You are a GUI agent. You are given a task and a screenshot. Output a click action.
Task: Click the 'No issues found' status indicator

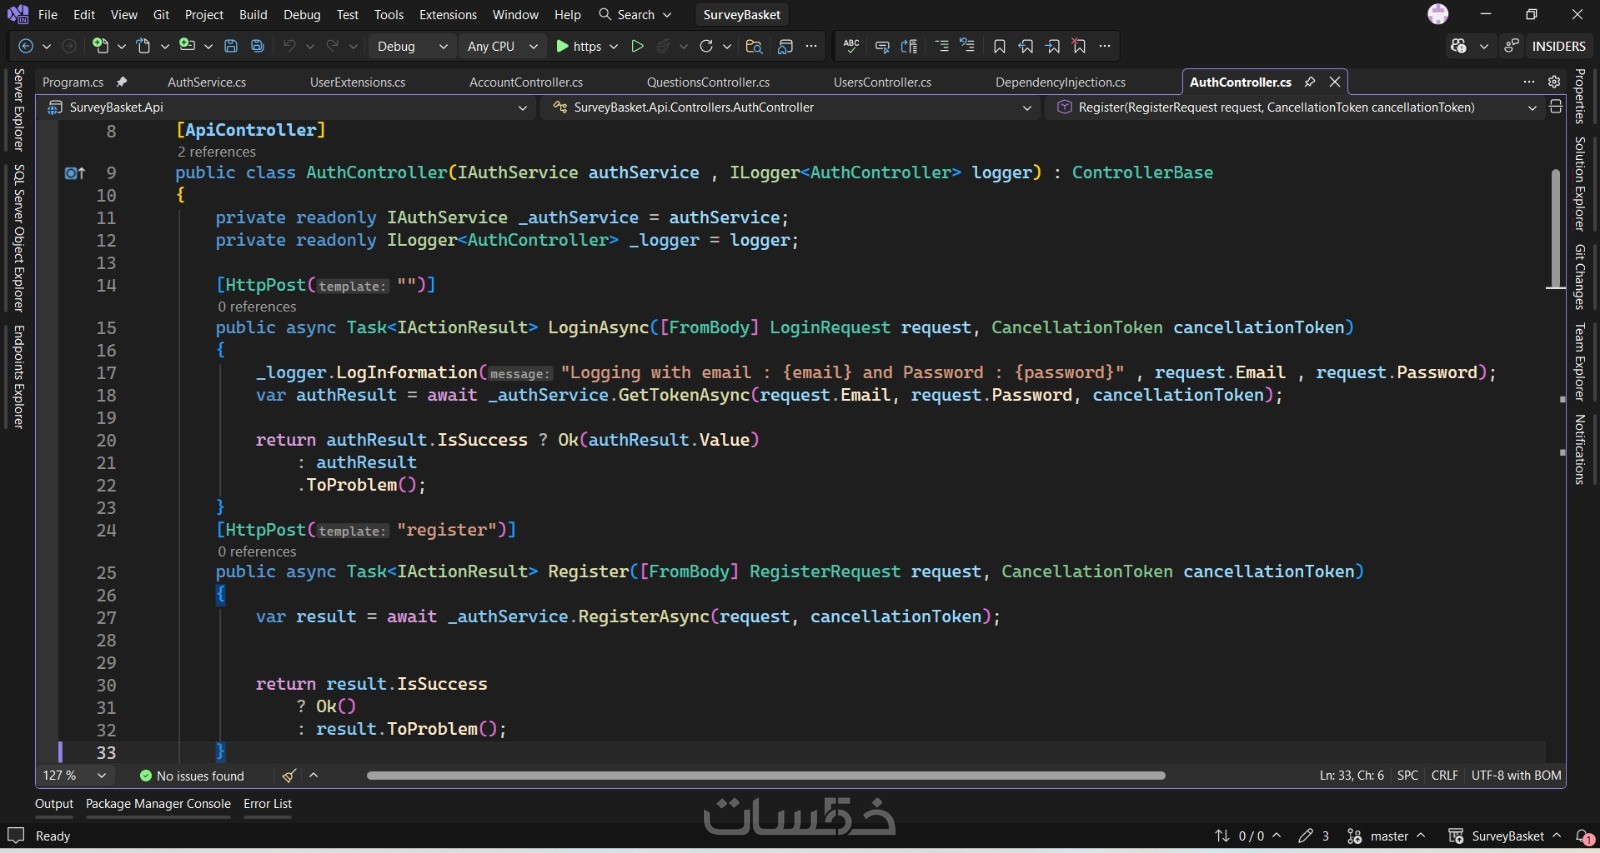[192, 776]
